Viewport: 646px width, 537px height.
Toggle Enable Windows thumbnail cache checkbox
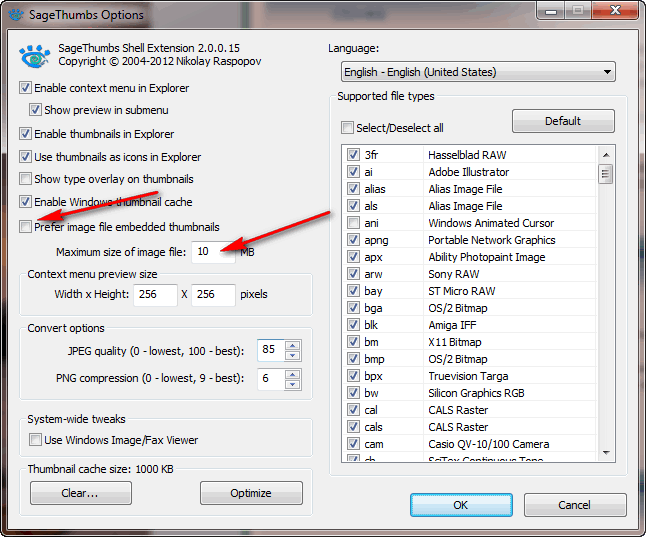25,202
